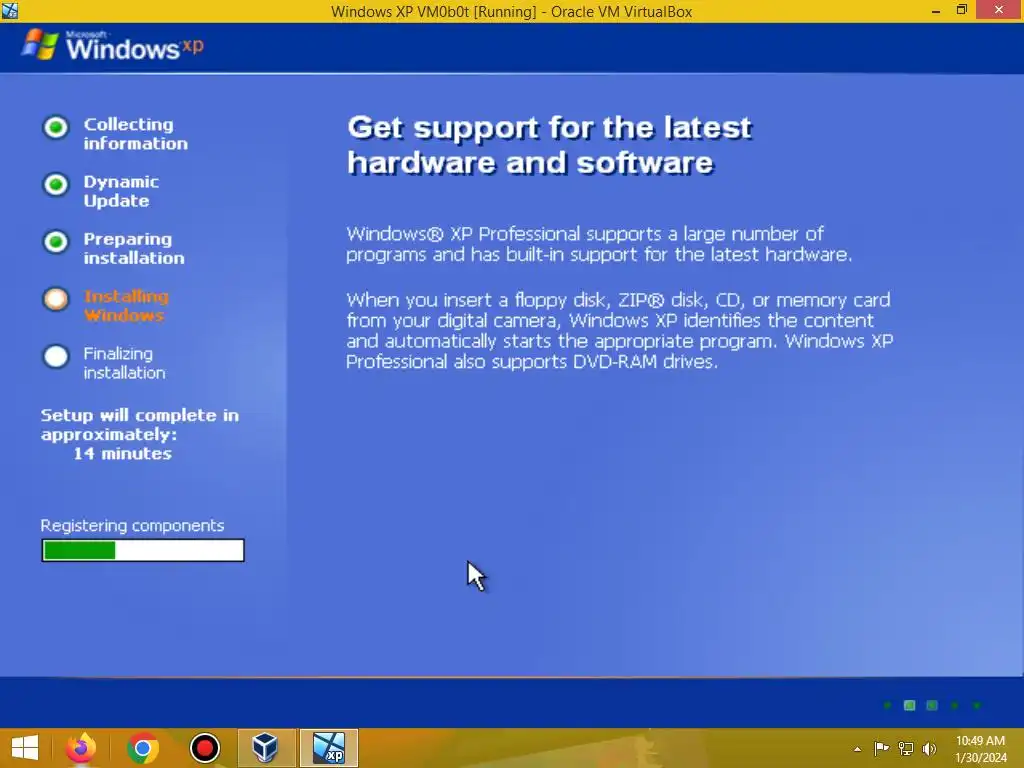Open Google Chrome from the taskbar
The width and height of the screenshot is (1024, 768).
pos(143,748)
